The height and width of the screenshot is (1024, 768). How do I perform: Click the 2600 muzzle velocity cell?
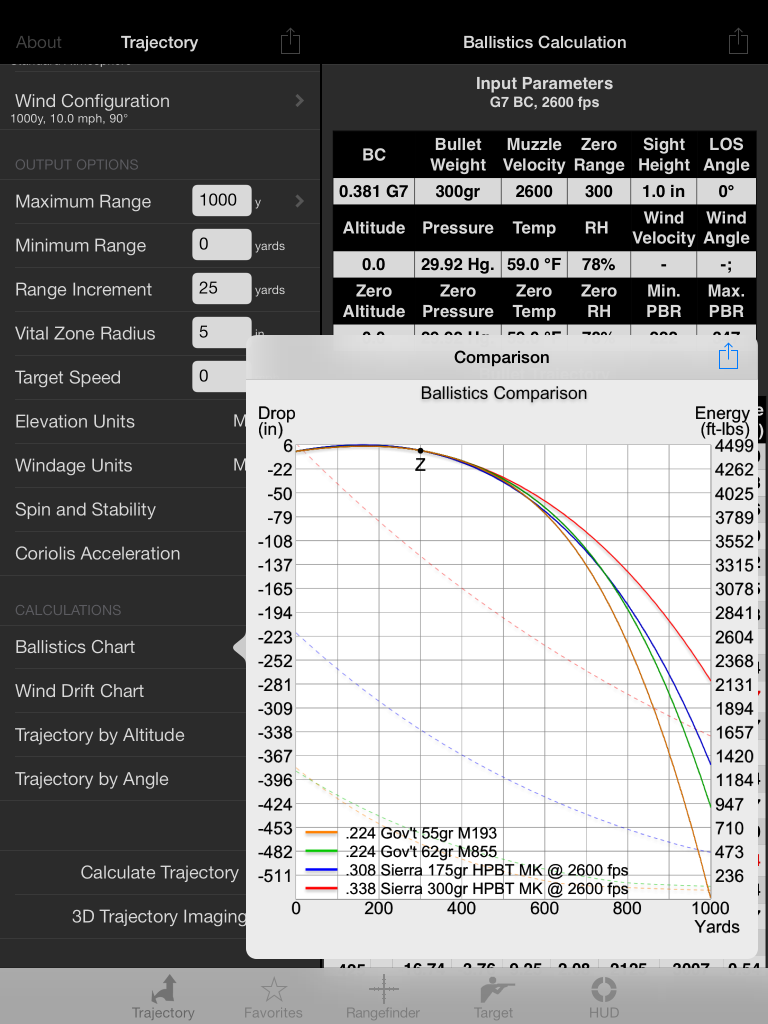pyautogui.click(x=534, y=191)
